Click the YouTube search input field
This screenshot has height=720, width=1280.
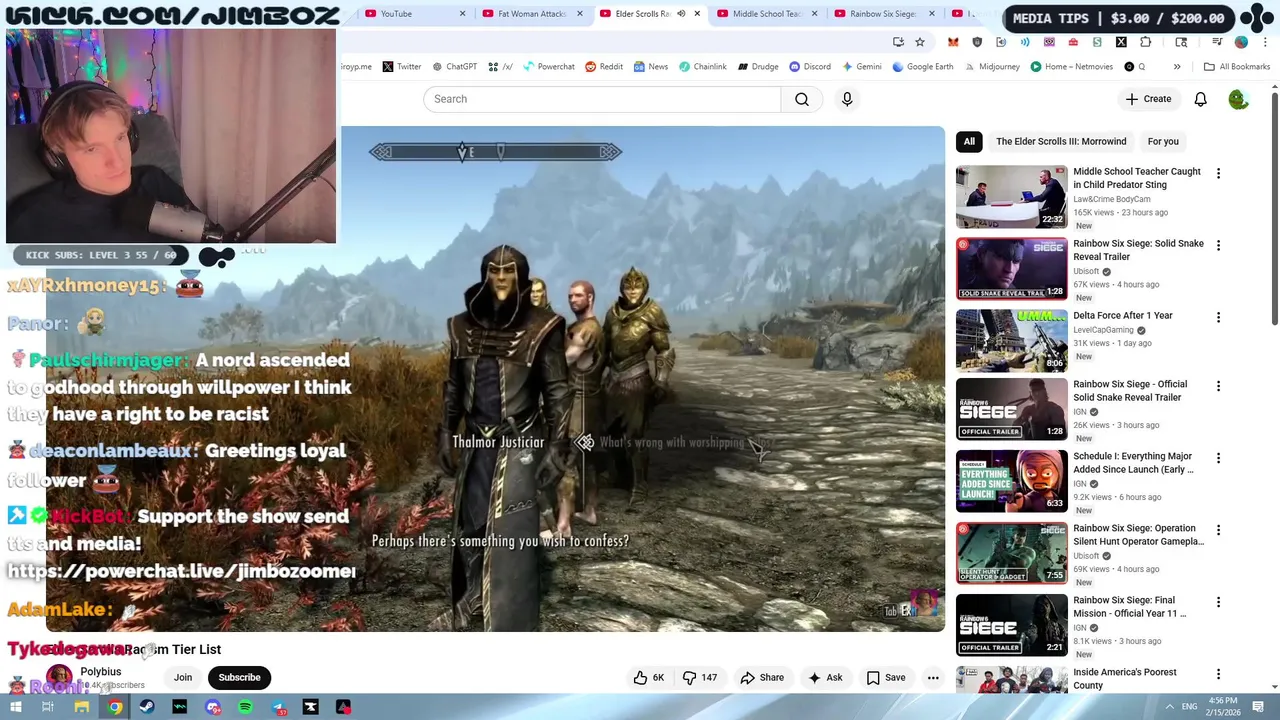(x=602, y=99)
